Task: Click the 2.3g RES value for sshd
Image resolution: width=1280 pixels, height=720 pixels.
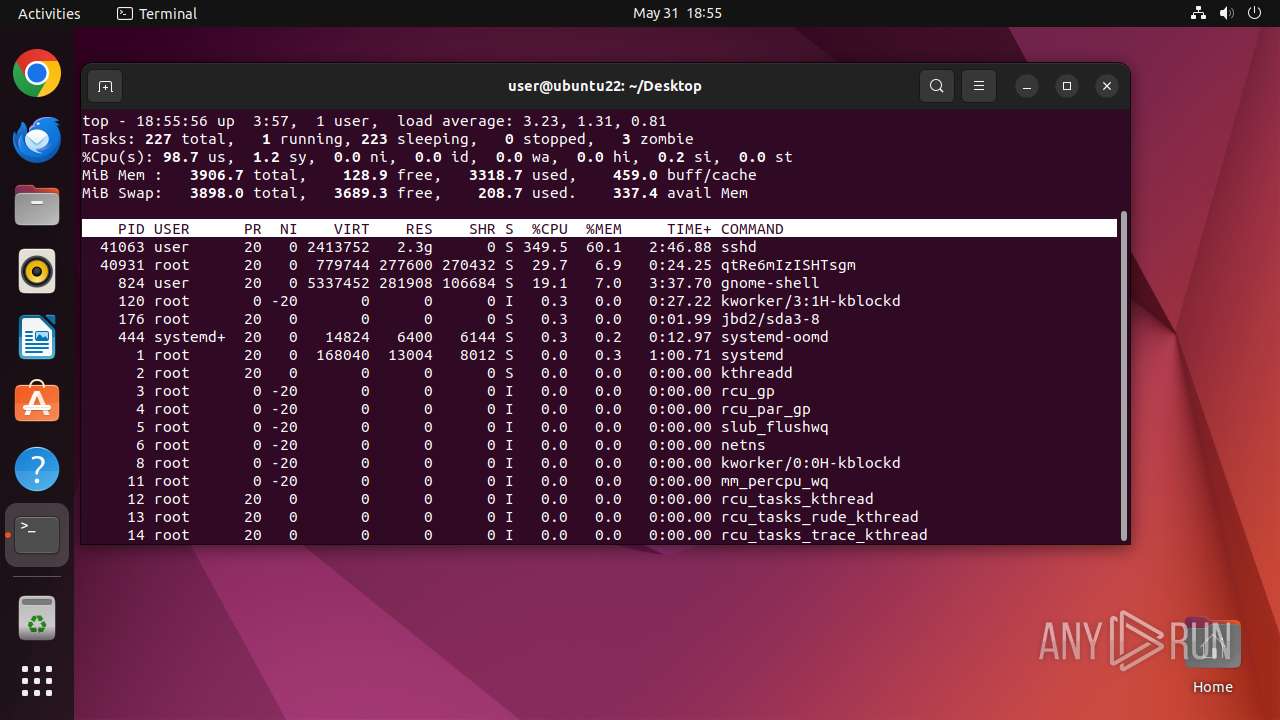Action: (x=415, y=247)
